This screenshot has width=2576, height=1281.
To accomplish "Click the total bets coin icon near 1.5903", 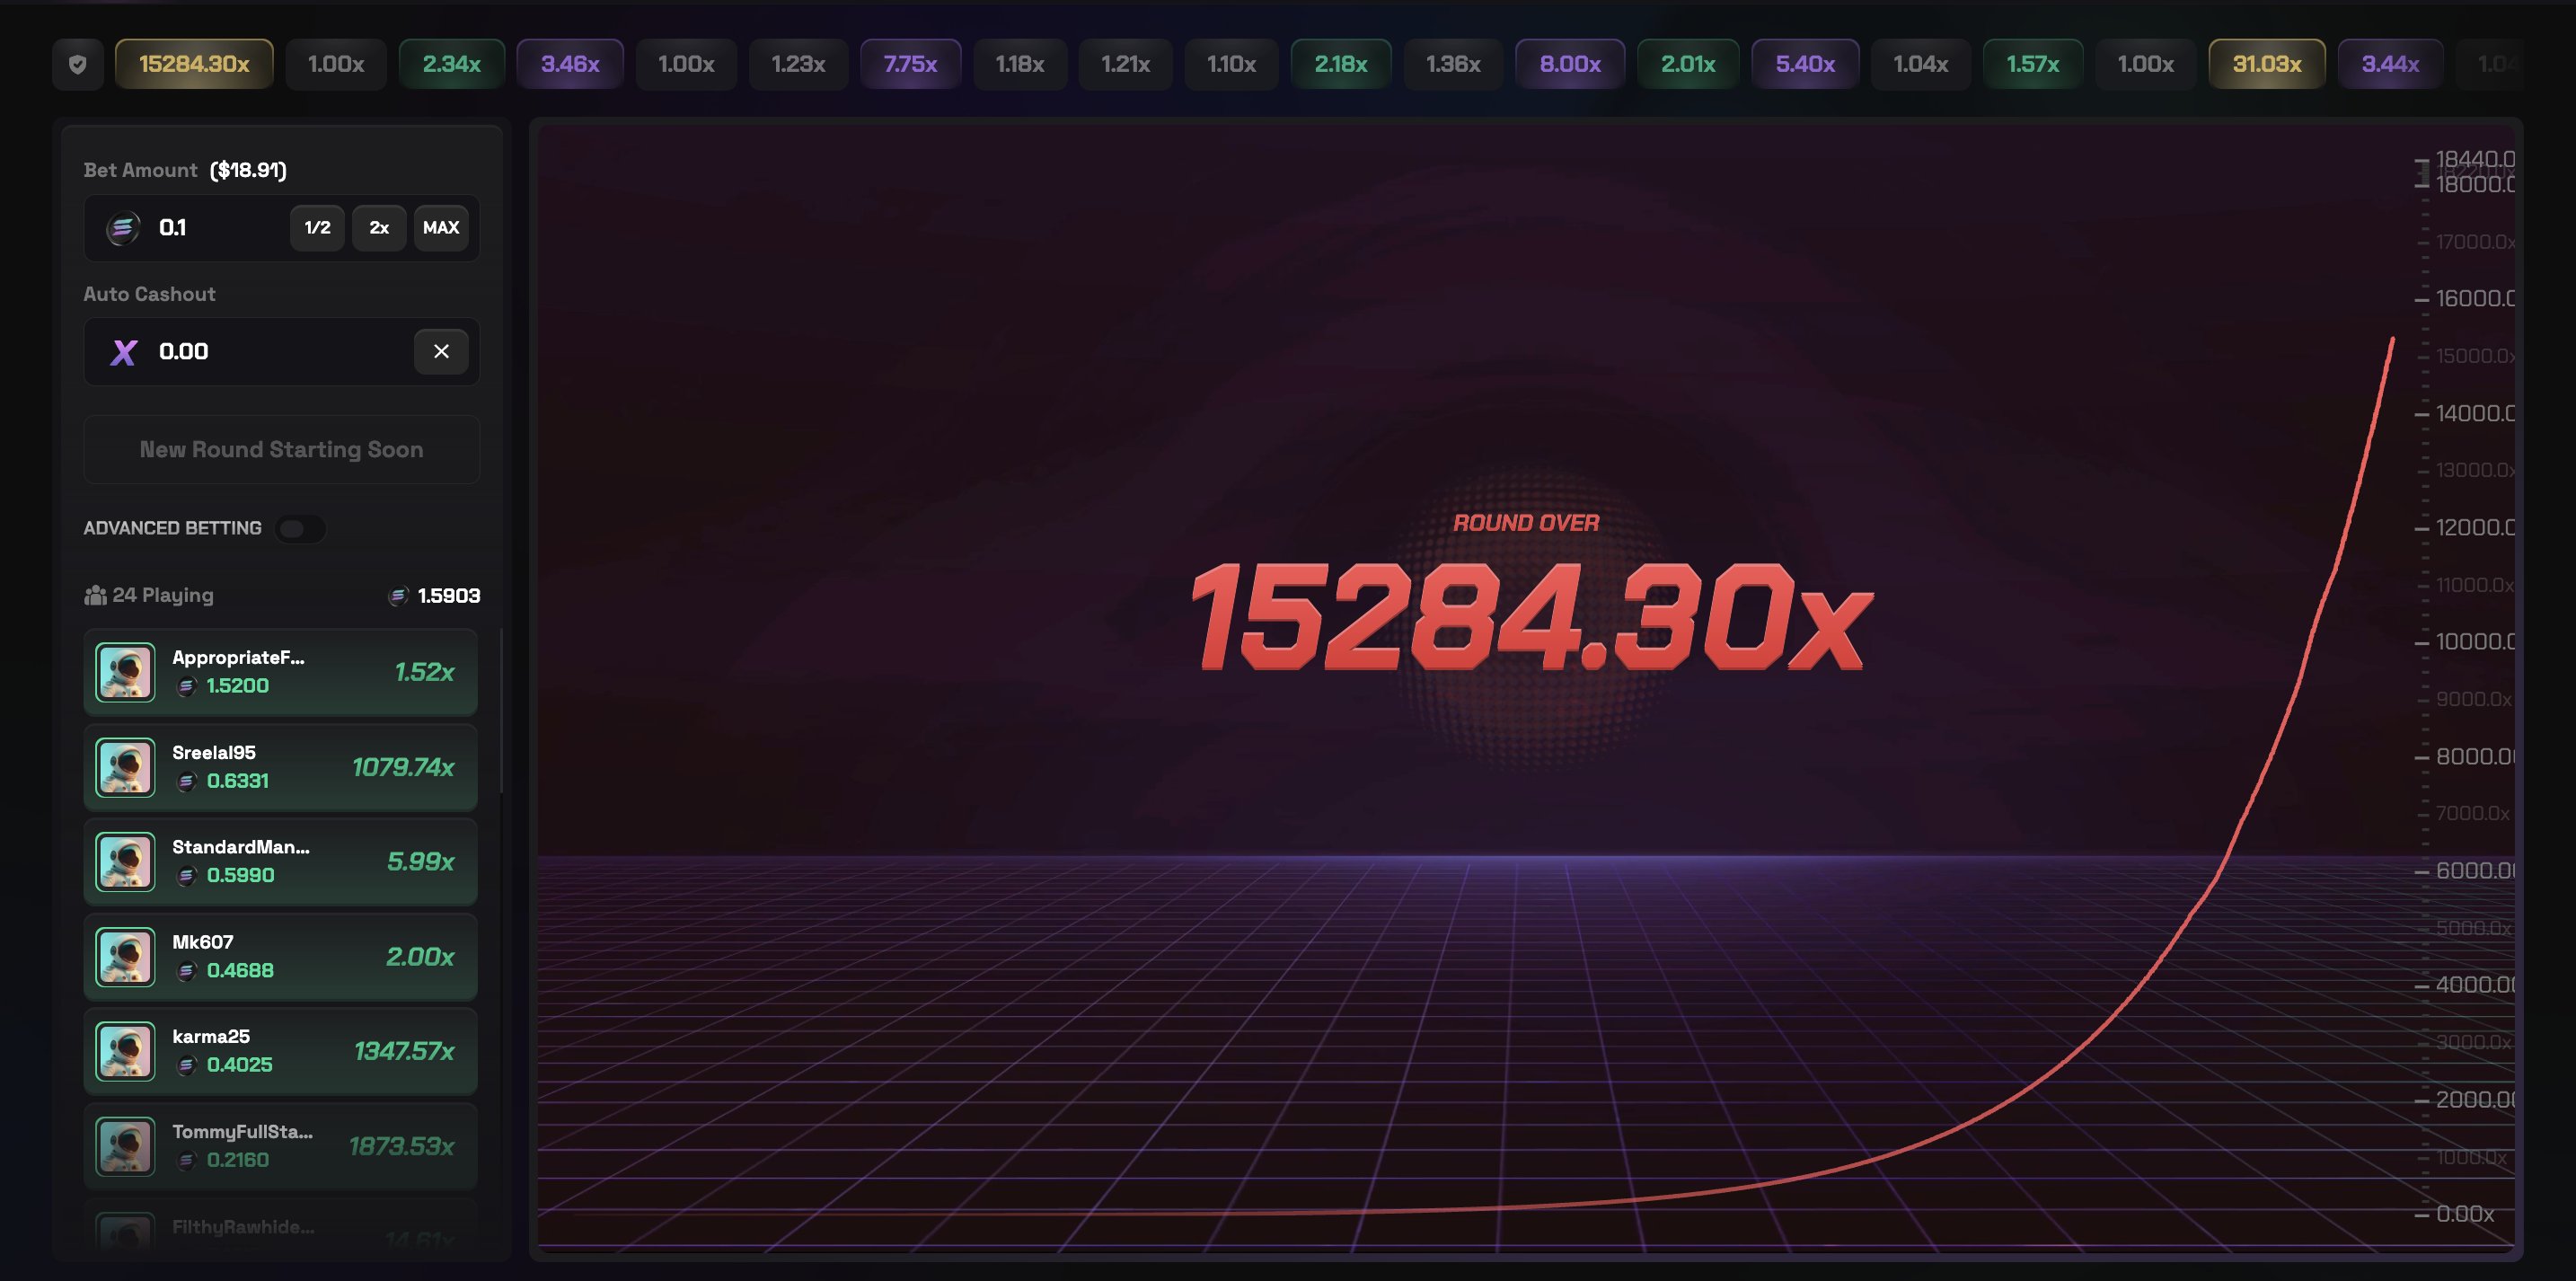I will (398, 596).
